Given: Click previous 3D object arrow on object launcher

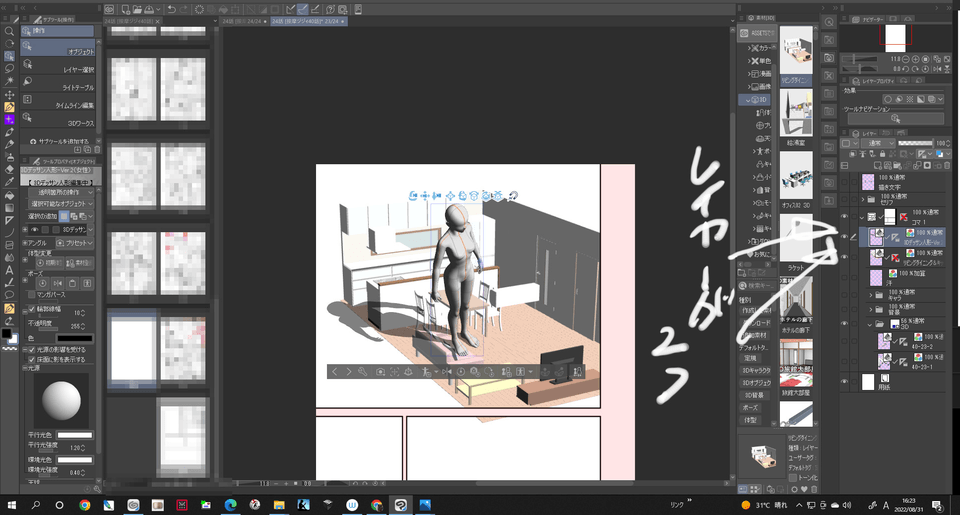Looking at the screenshot, I should click(x=334, y=372).
